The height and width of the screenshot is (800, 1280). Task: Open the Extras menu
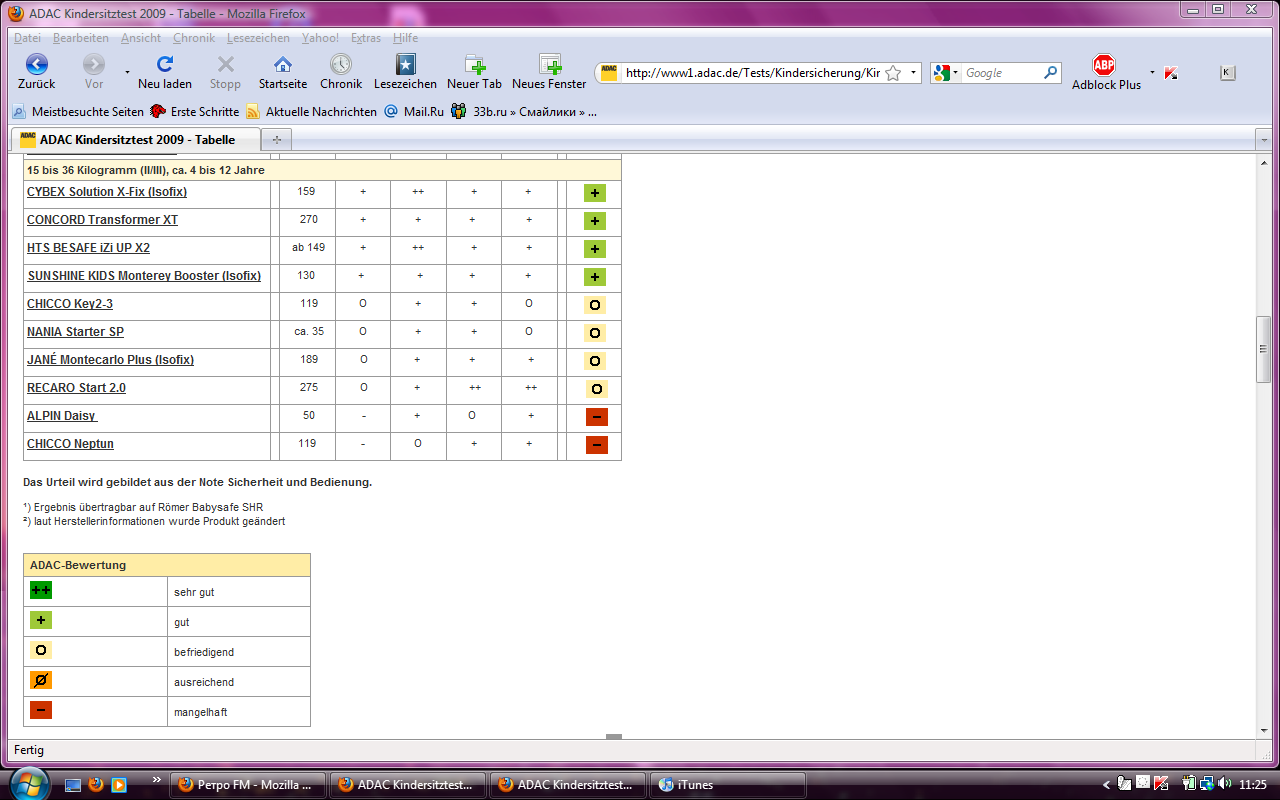pyautogui.click(x=366, y=38)
